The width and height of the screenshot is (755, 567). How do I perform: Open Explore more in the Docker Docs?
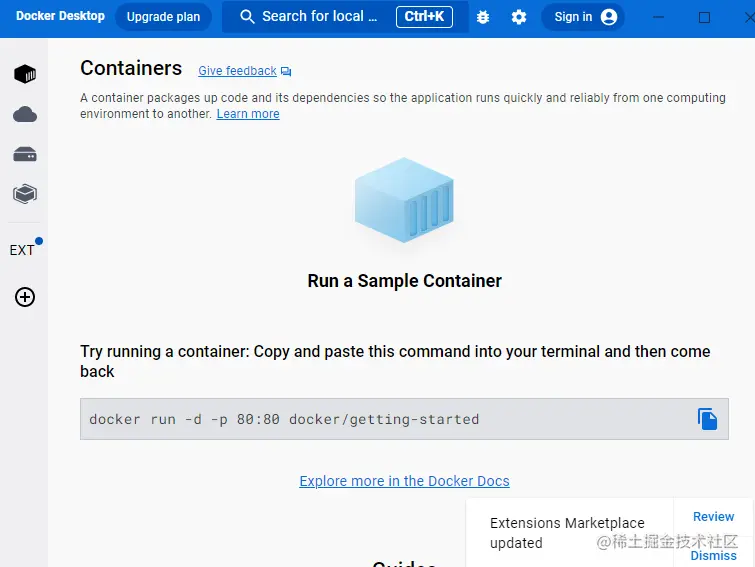coord(404,481)
